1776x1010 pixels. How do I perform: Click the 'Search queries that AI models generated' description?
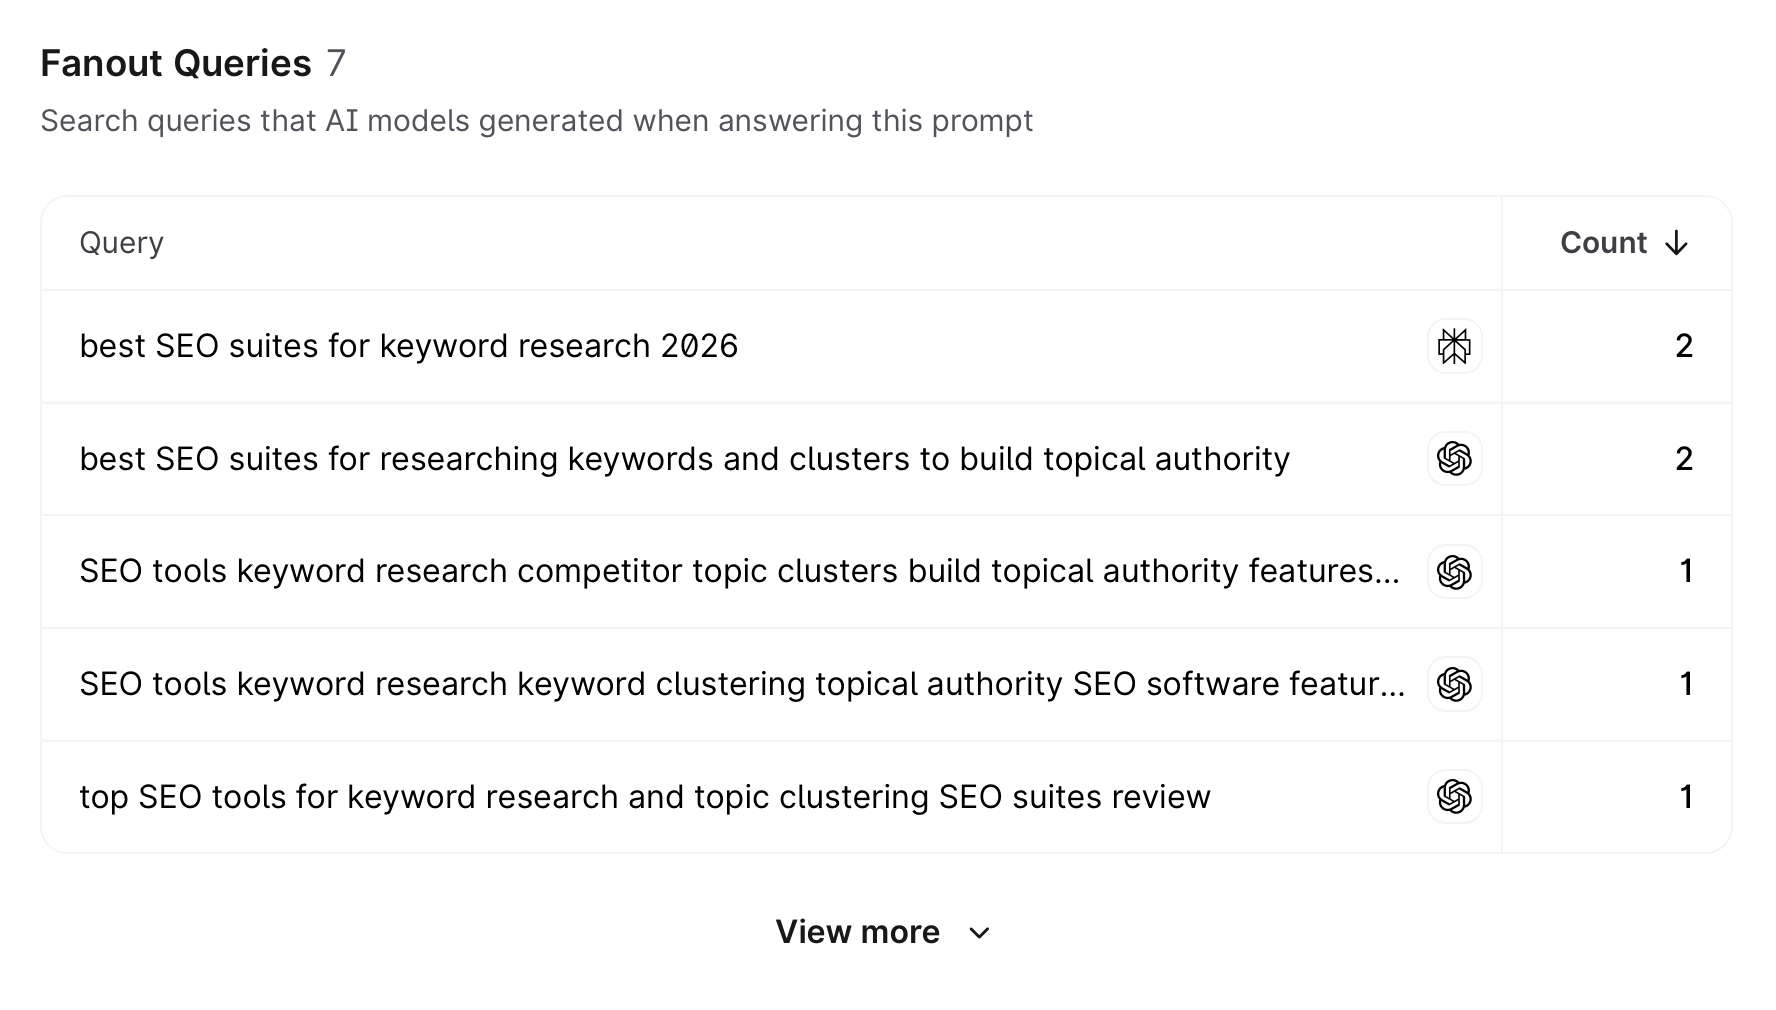click(536, 121)
